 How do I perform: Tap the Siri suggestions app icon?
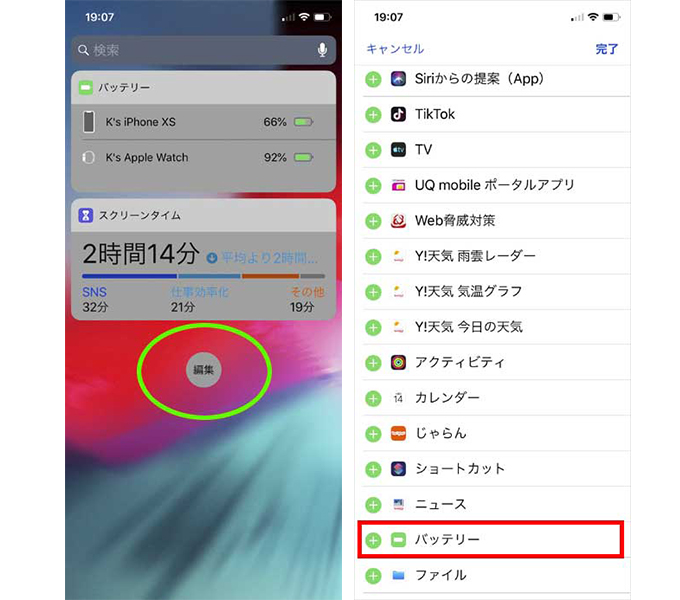click(x=398, y=79)
